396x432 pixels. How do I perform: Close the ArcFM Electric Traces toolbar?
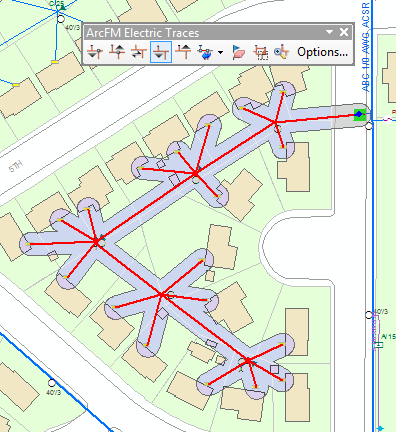point(344,32)
